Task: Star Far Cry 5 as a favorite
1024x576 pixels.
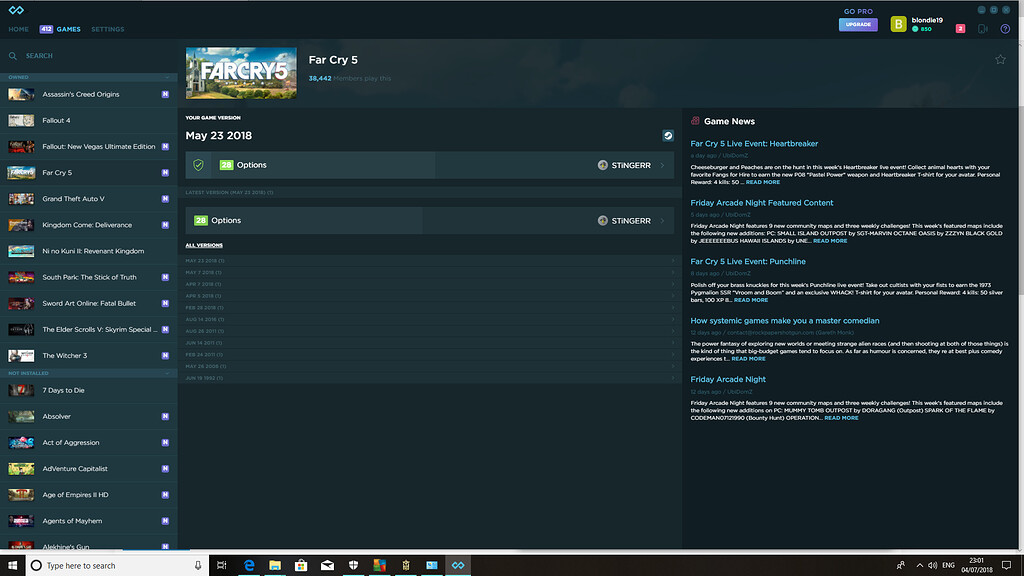Action: coord(1000,59)
